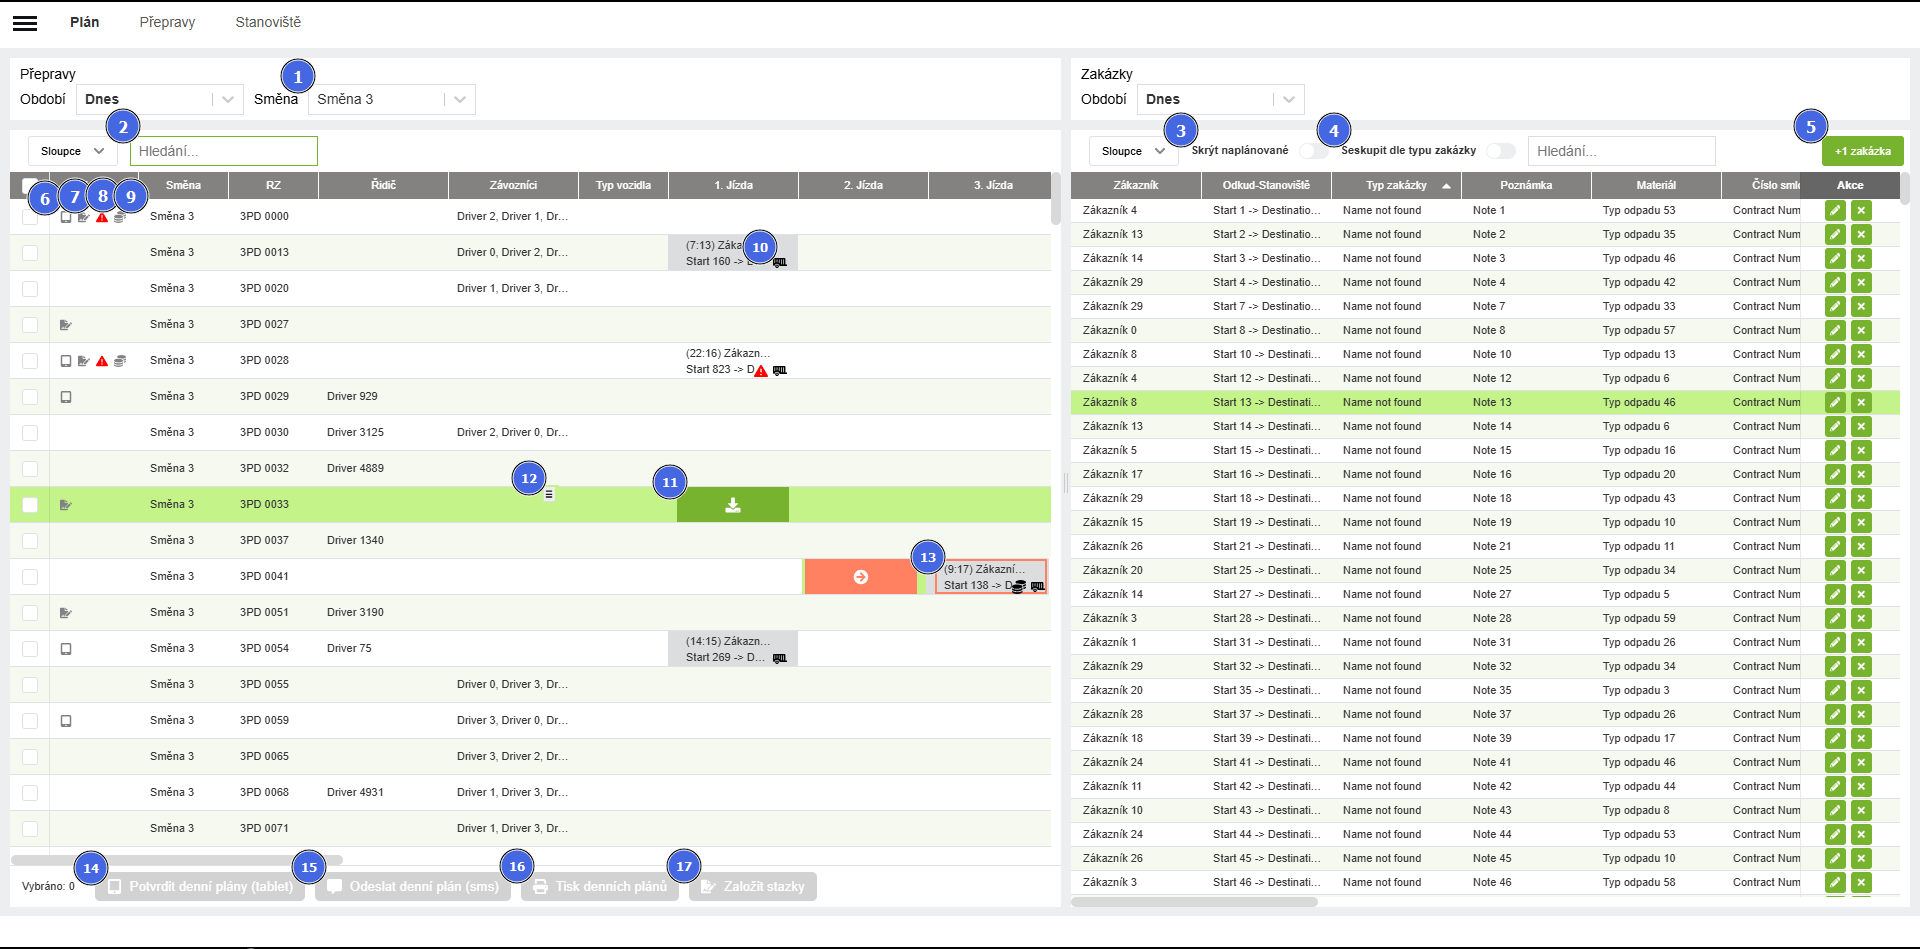The image size is (1920, 949).
Task: Click coins icon in row 3PD 0028
Action: 120,361
